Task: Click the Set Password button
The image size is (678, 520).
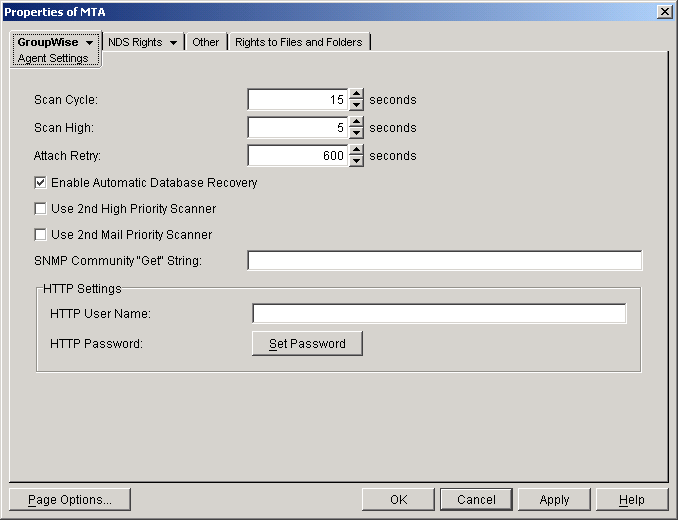Action: (x=307, y=344)
